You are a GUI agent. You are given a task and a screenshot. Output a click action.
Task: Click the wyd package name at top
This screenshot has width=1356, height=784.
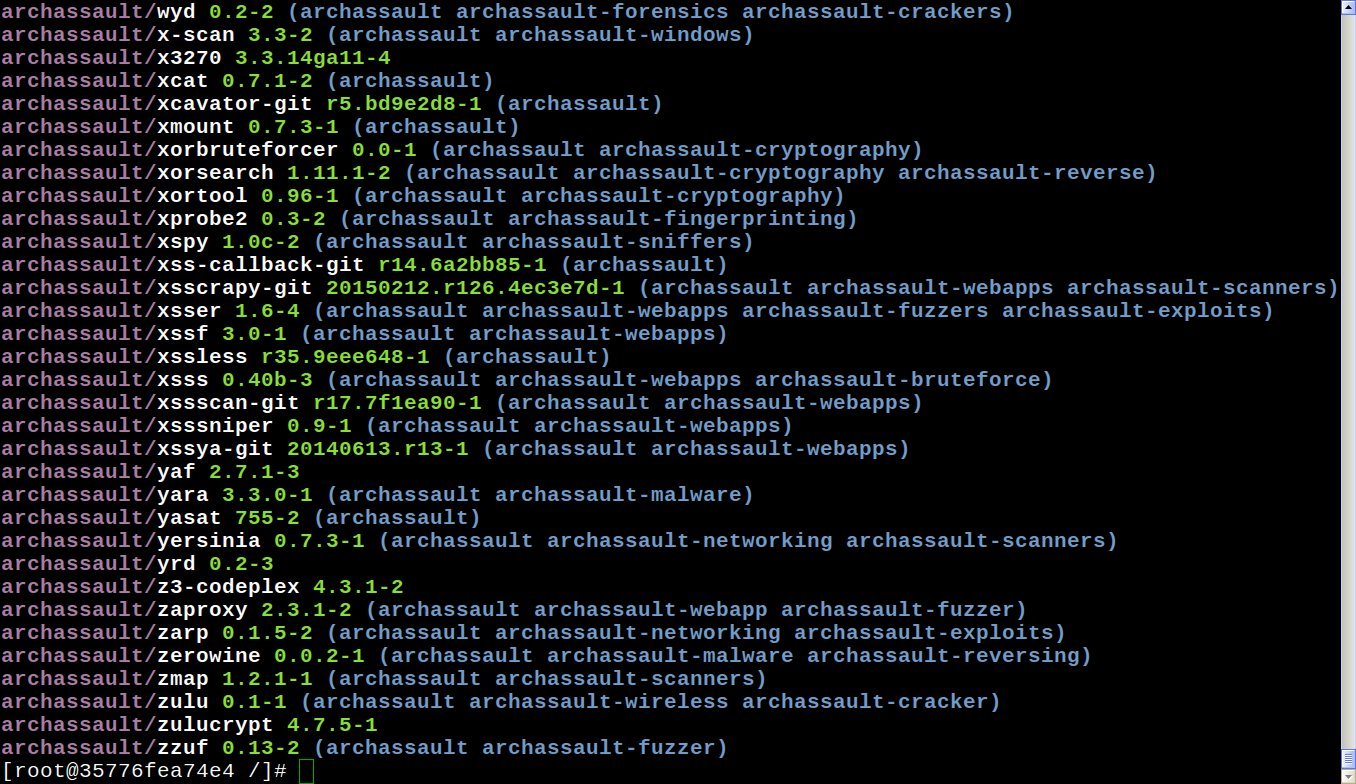coord(176,12)
